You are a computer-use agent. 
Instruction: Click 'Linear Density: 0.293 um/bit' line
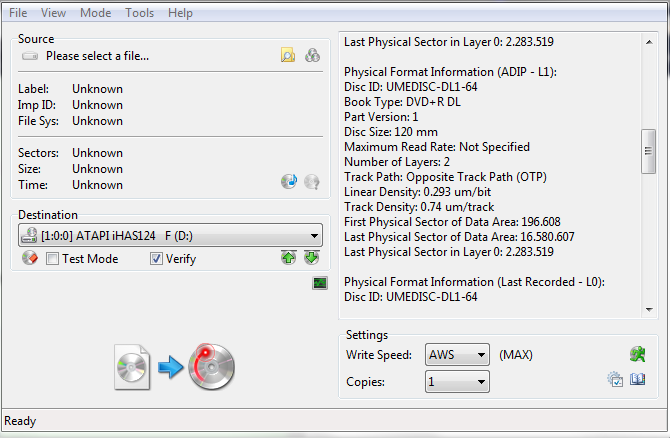click(x=417, y=192)
